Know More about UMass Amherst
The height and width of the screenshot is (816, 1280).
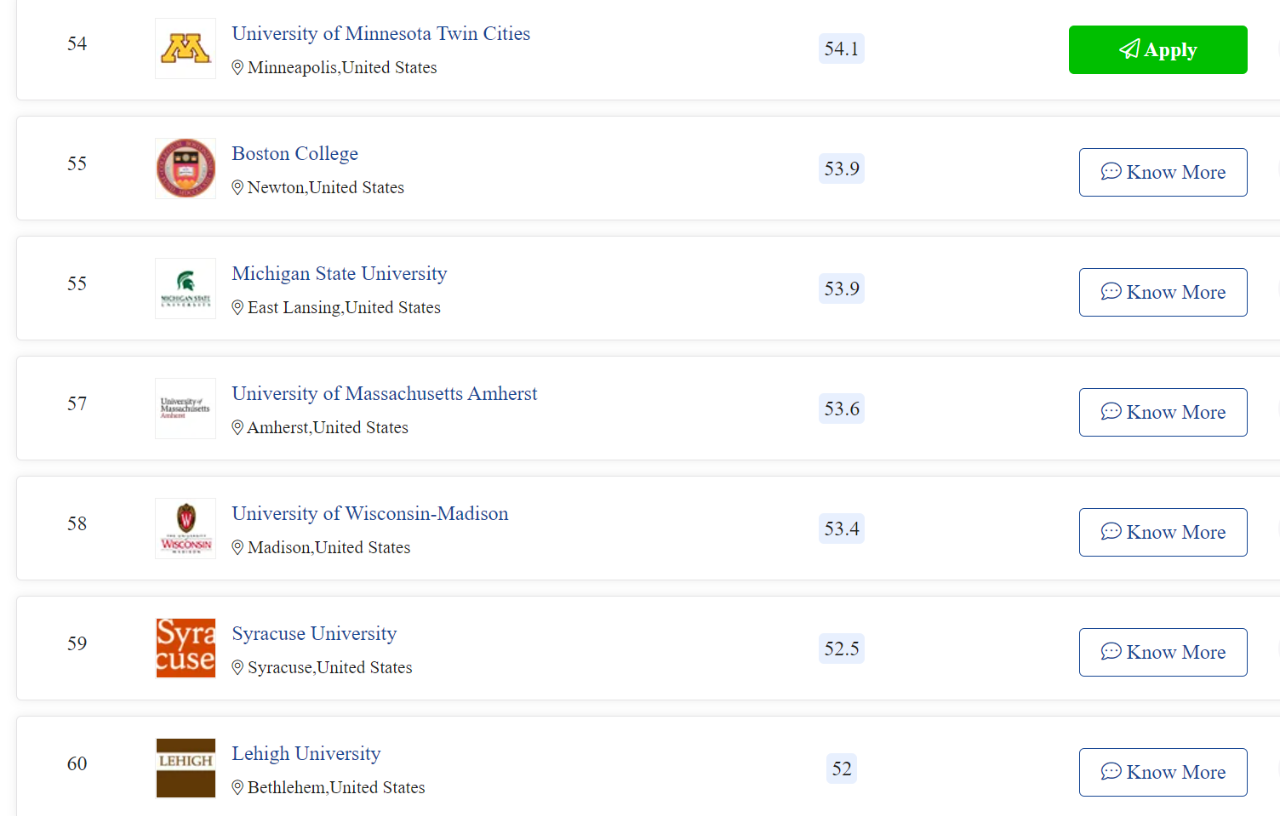pyautogui.click(x=1163, y=412)
